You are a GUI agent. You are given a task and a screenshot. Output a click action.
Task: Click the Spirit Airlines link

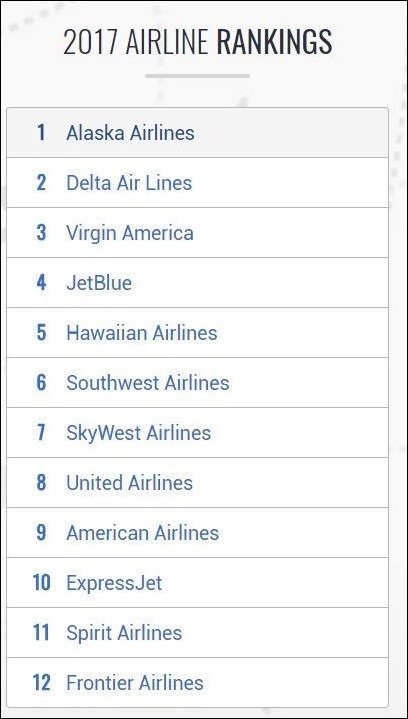124,633
